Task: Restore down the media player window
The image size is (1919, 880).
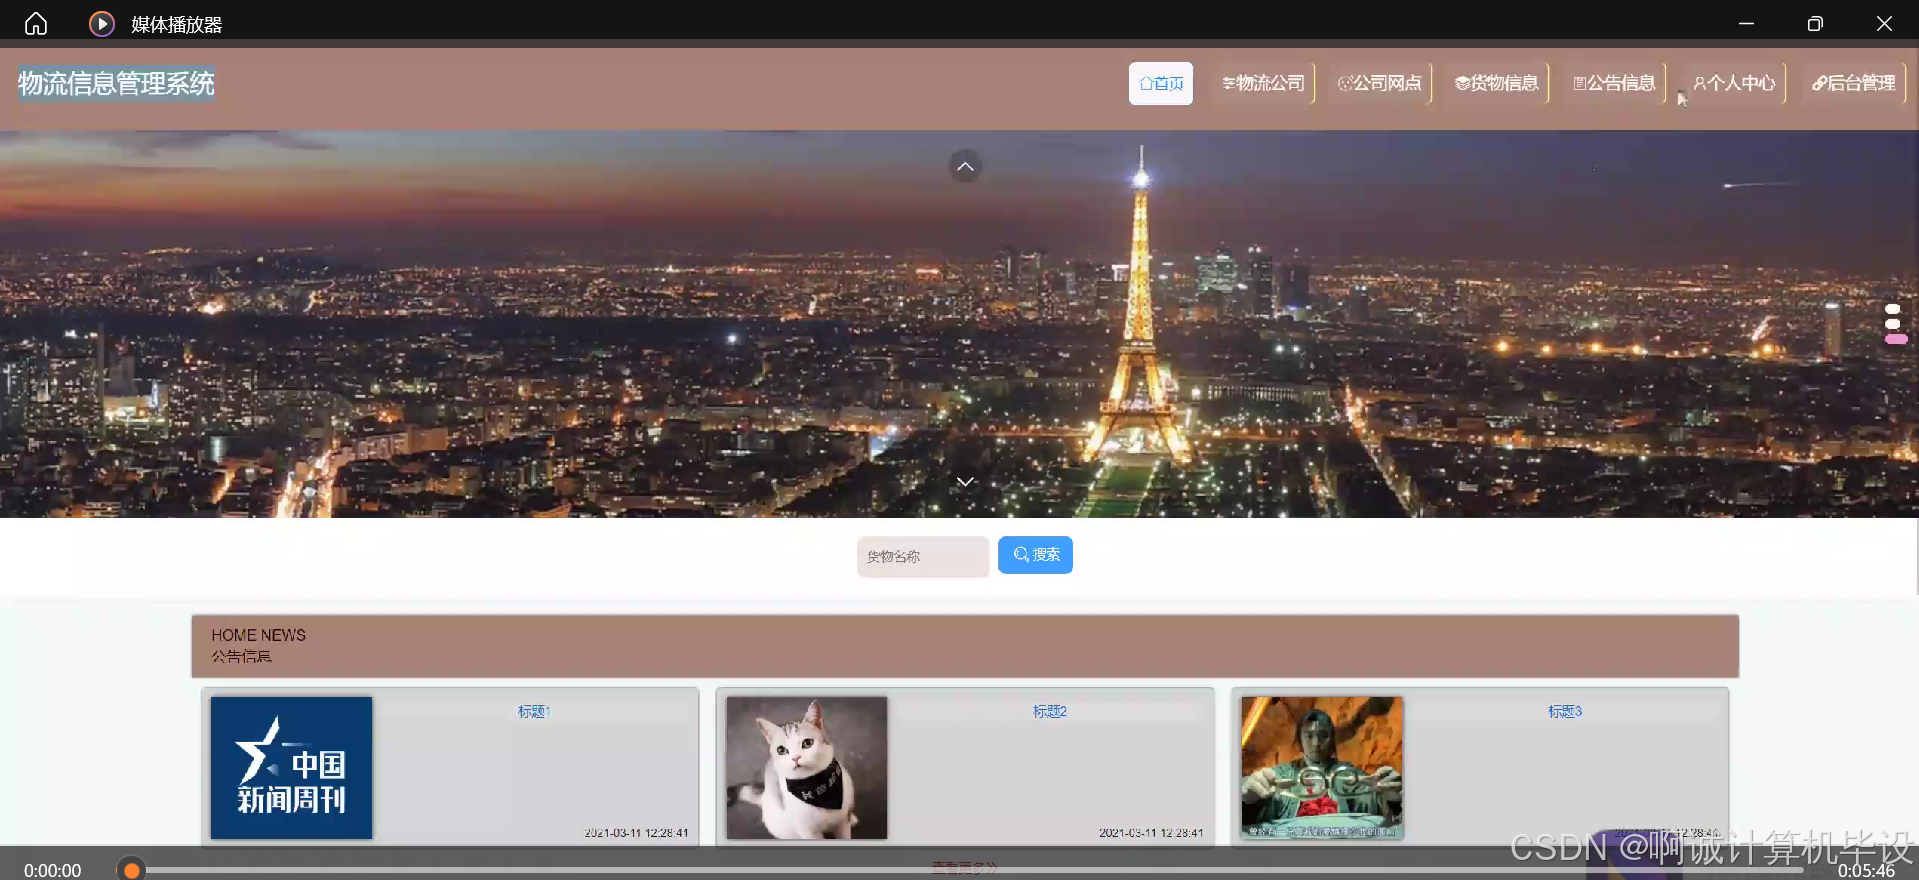Action: (x=1815, y=23)
